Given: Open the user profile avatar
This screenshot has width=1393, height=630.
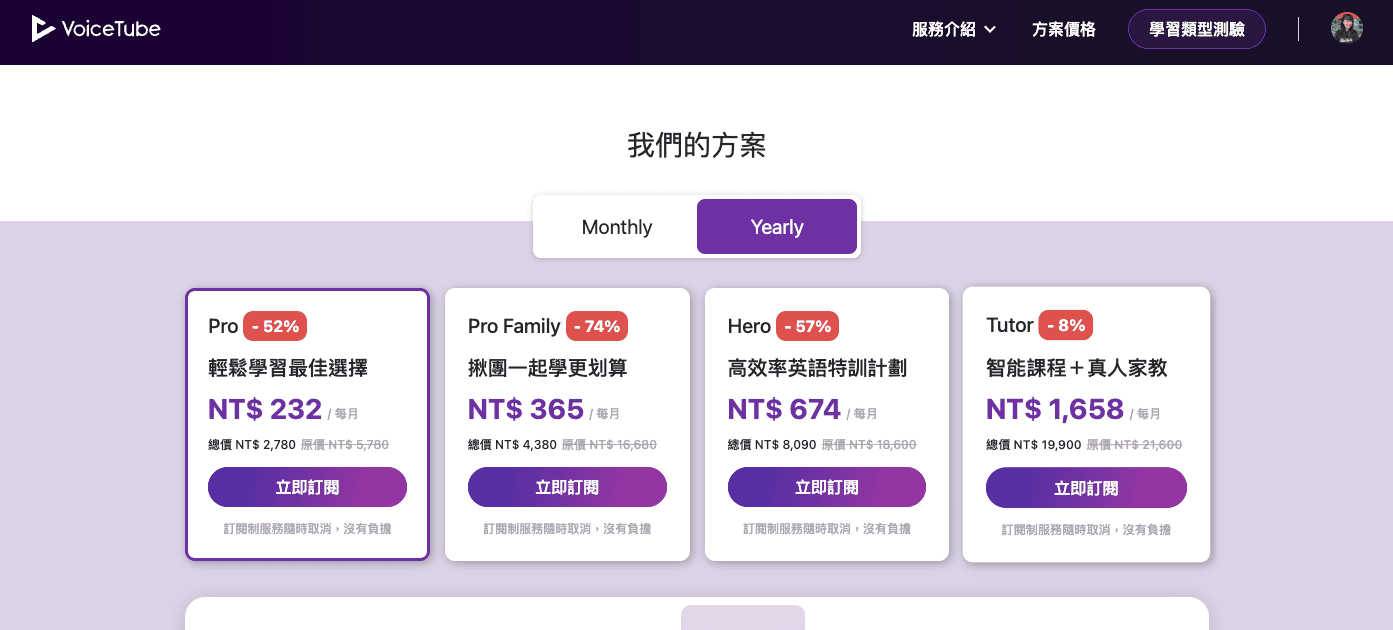Looking at the screenshot, I should [x=1347, y=28].
